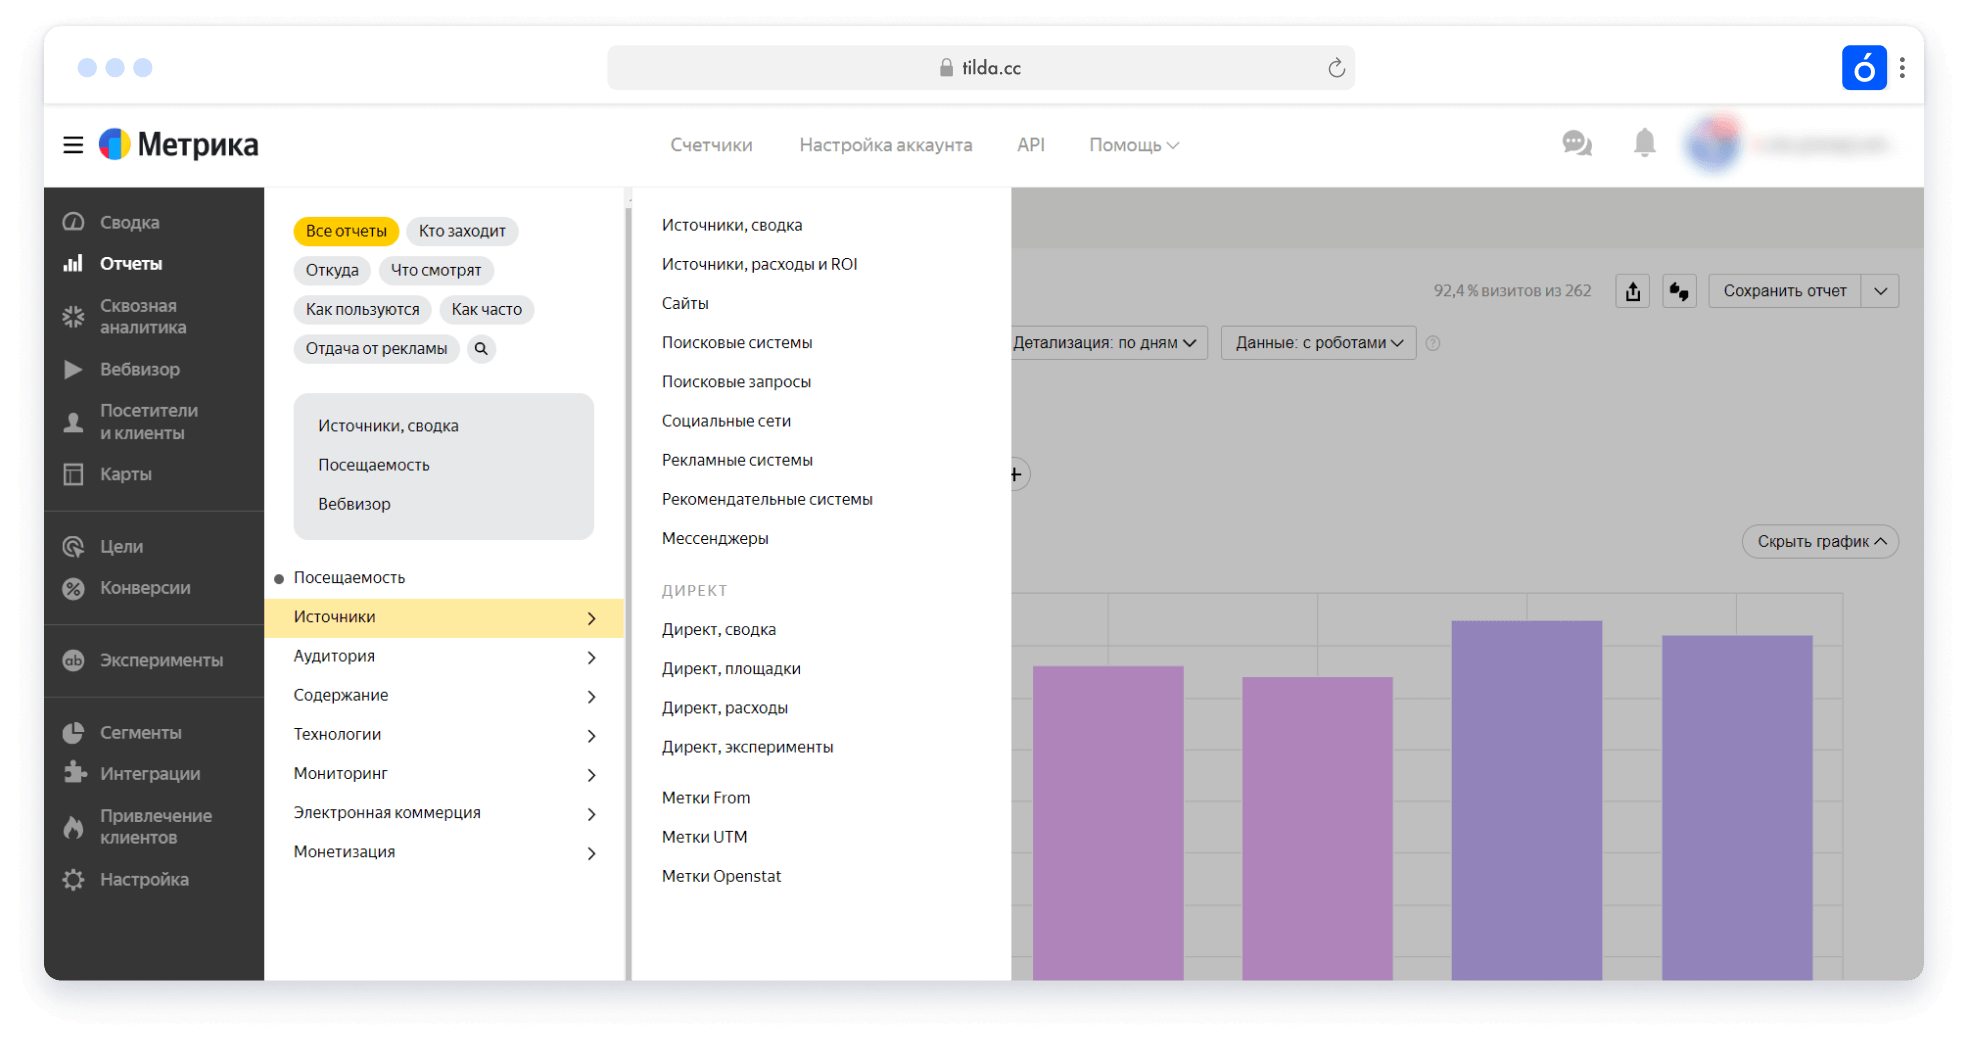
Task: Click the user avatar in the header
Action: (x=1713, y=144)
